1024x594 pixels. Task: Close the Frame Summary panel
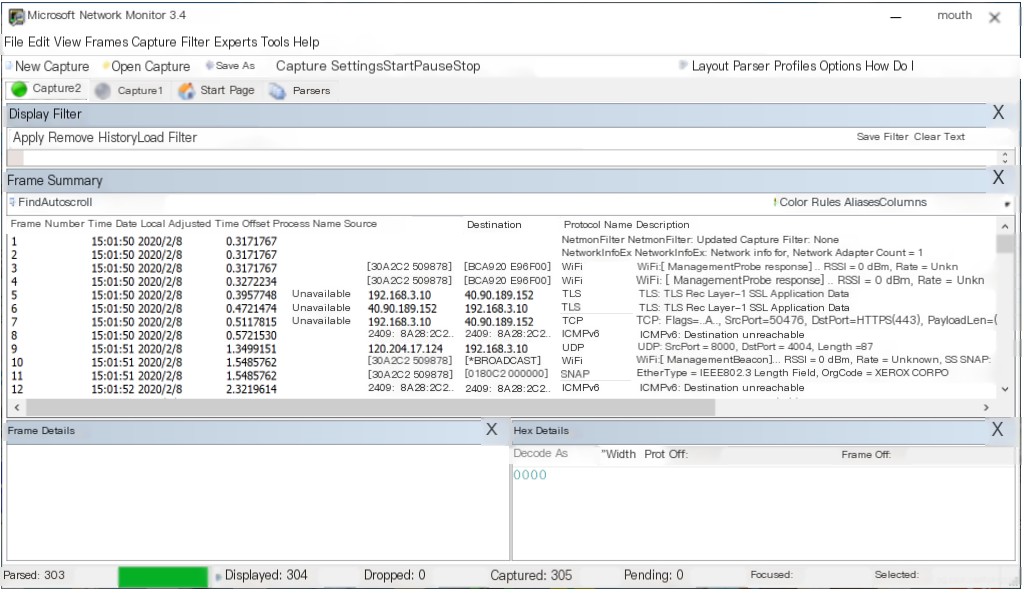point(999,178)
